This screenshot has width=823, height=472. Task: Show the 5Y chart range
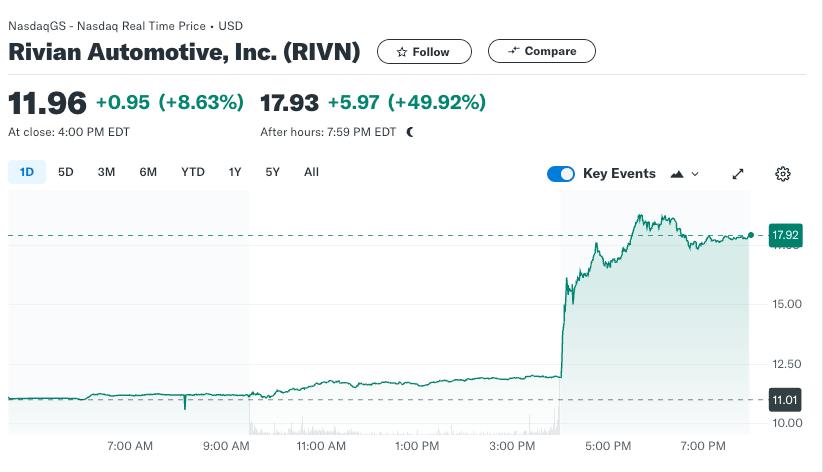click(x=272, y=172)
